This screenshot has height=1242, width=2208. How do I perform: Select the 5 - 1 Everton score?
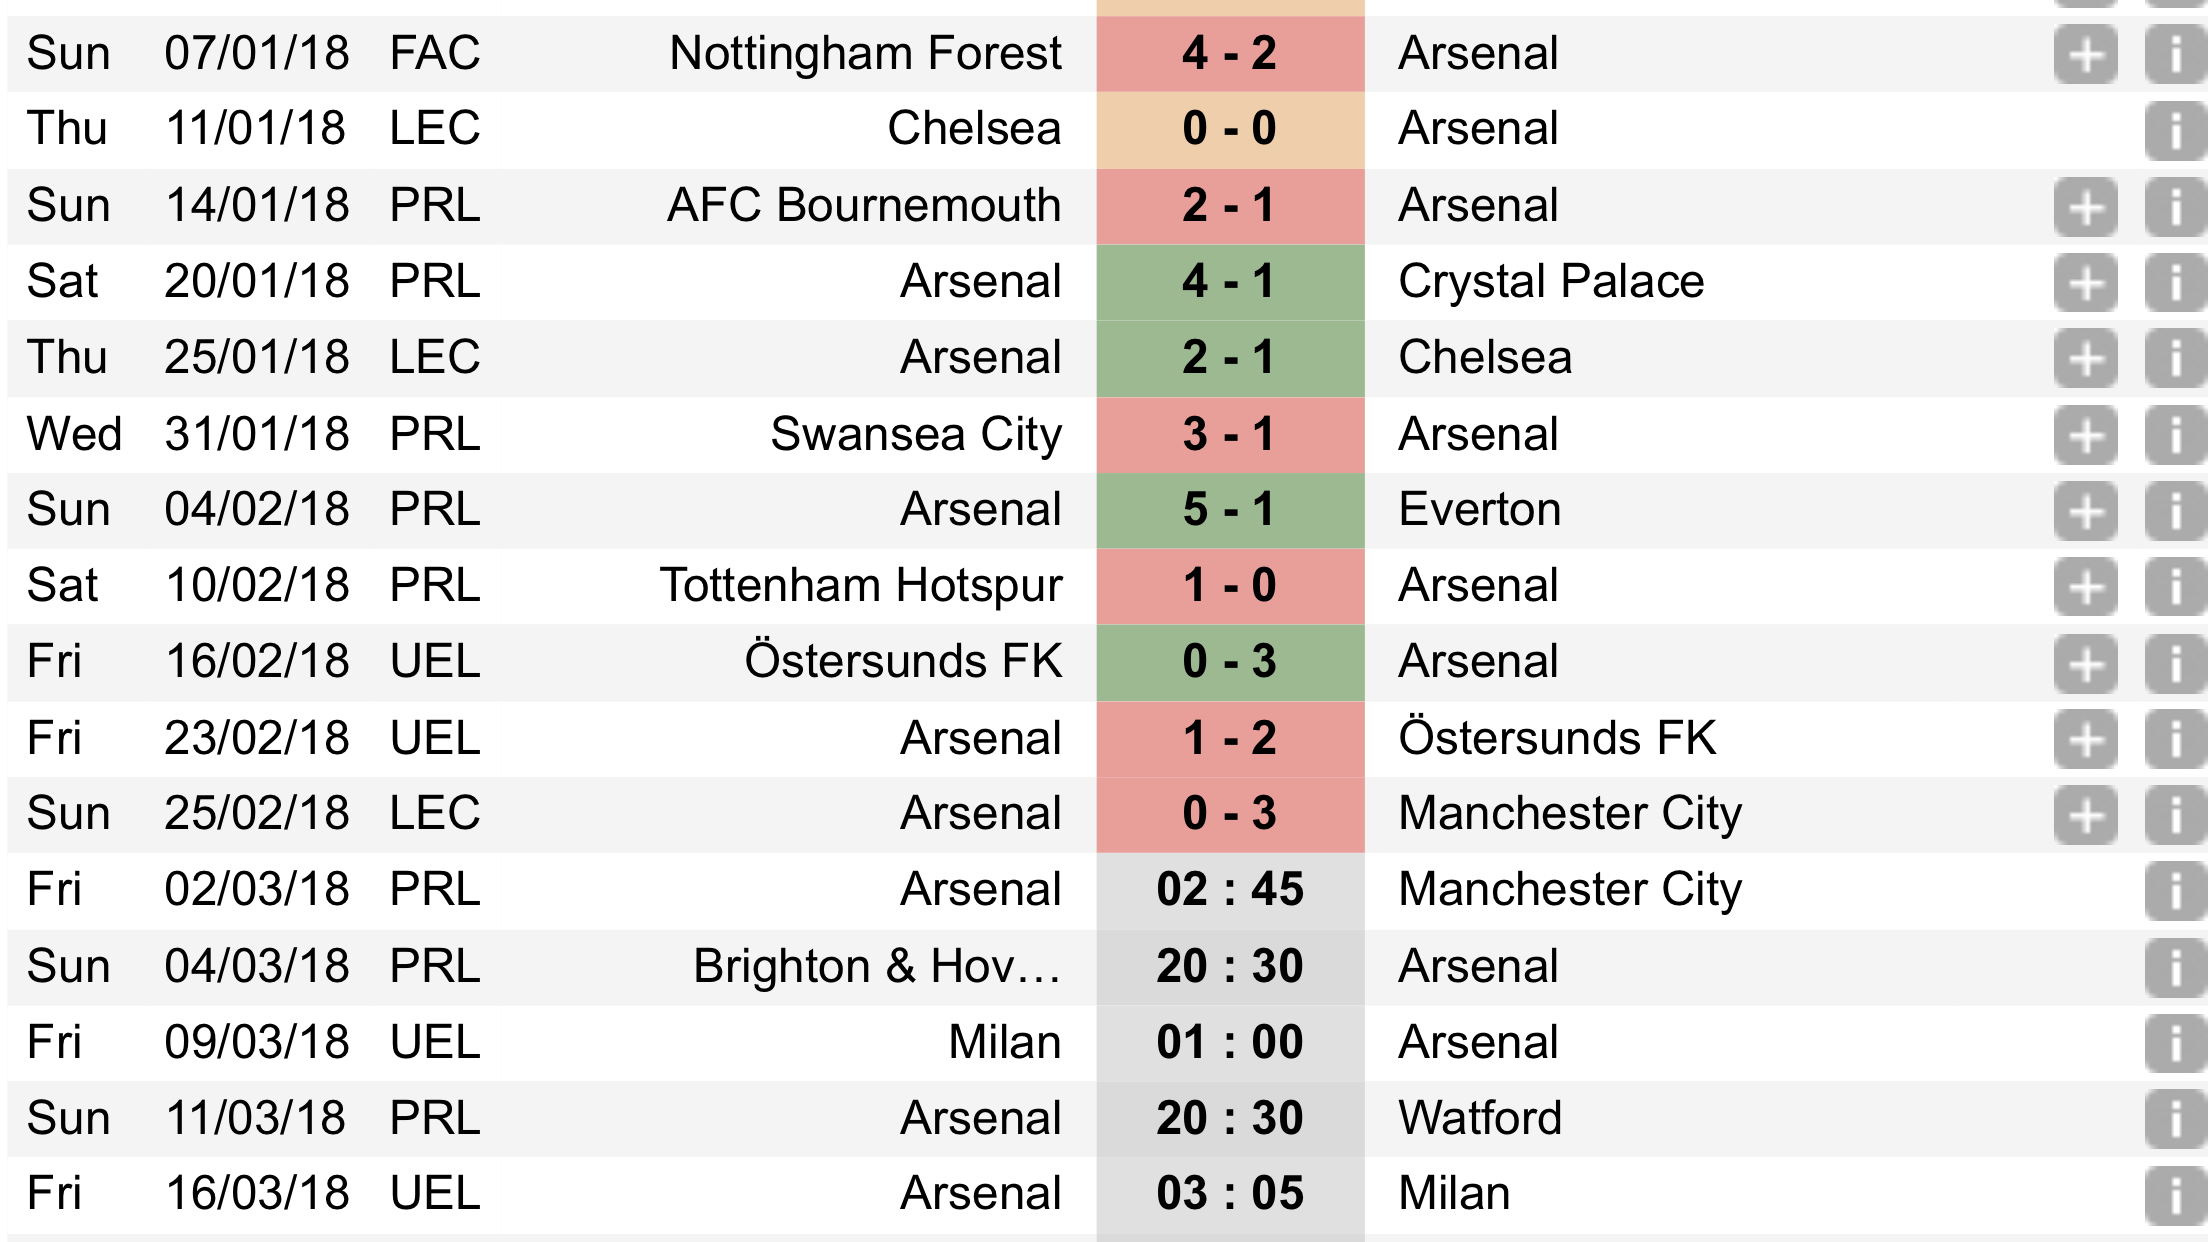coord(1230,510)
